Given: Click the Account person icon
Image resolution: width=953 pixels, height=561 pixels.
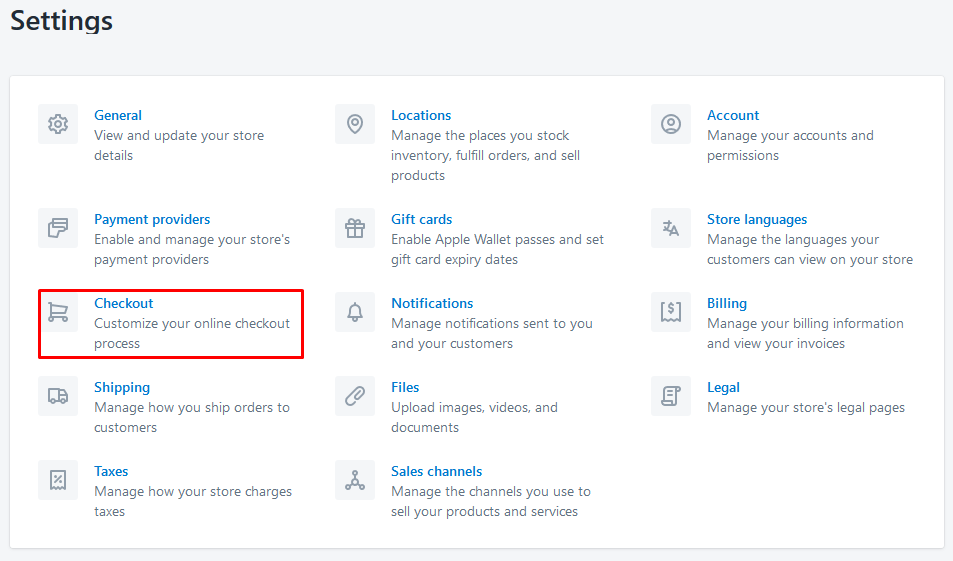Looking at the screenshot, I should click(671, 124).
